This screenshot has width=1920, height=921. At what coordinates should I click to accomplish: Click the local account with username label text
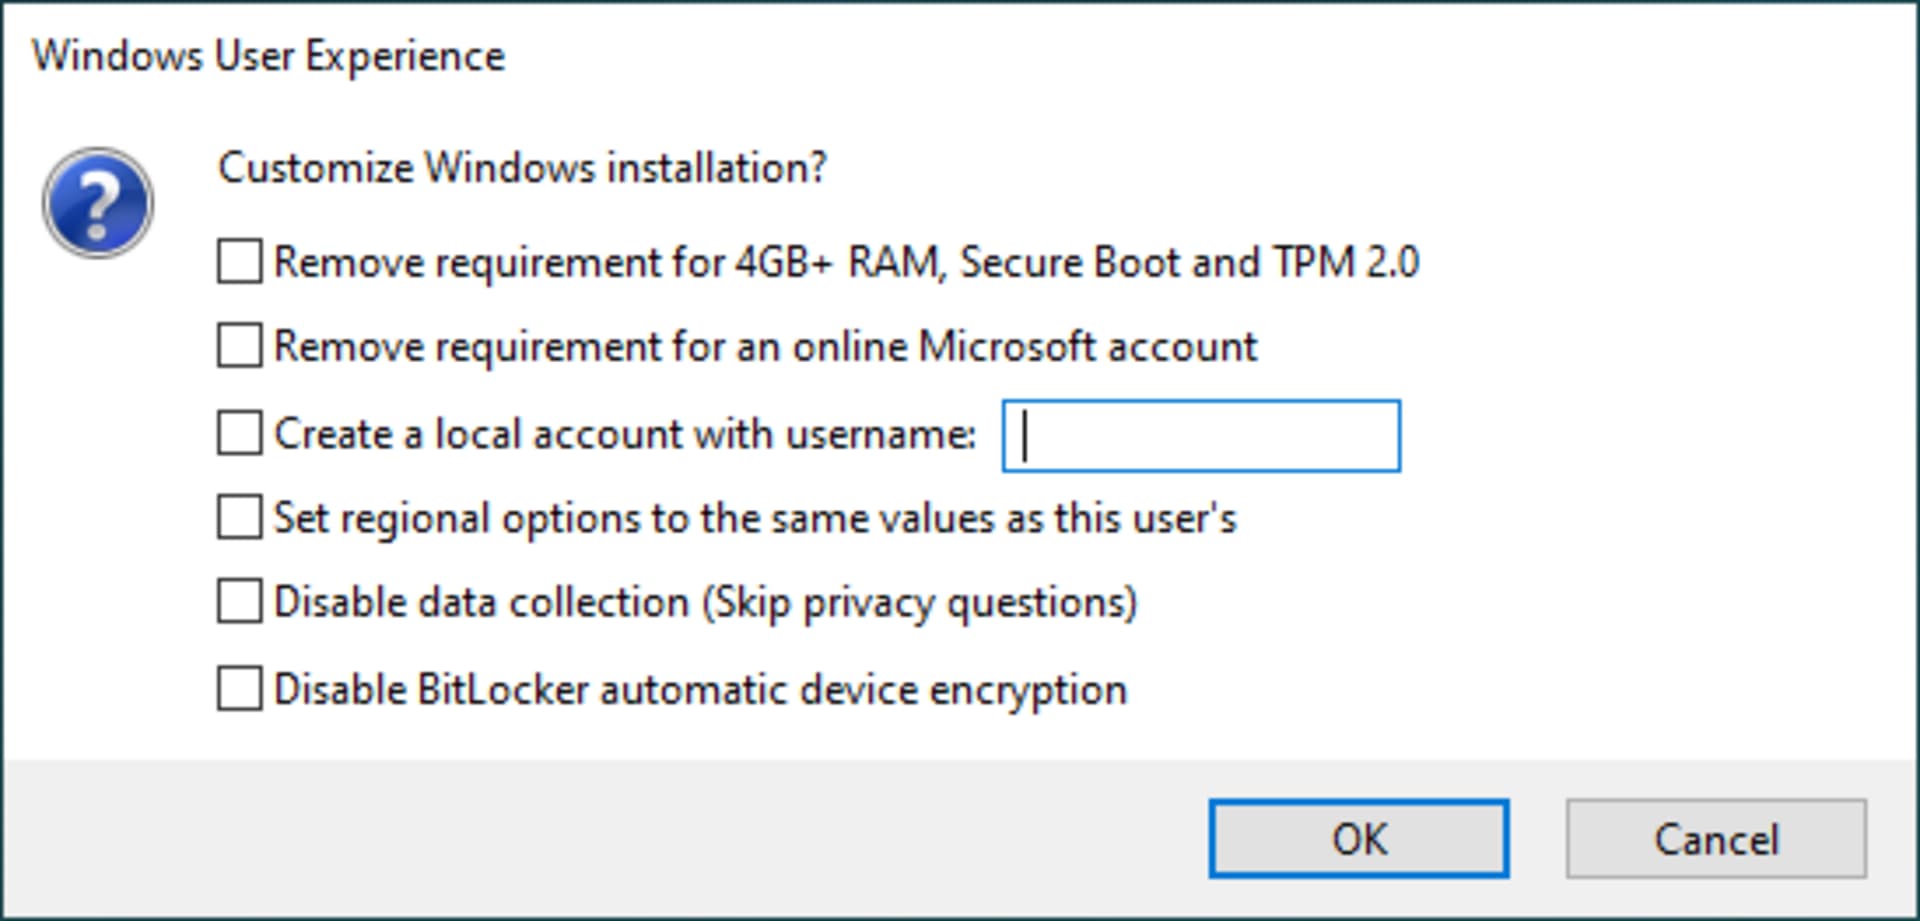[x=705, y=434]
